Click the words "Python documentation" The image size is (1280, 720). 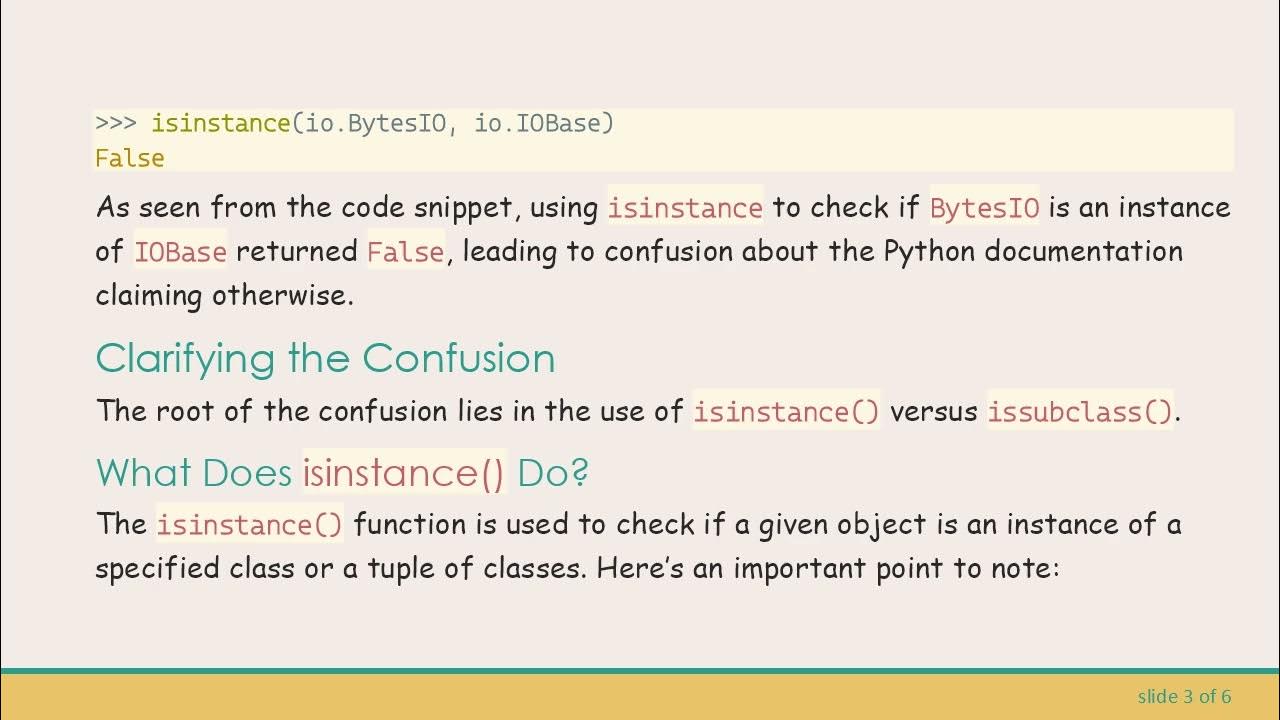click(1033, 251)
